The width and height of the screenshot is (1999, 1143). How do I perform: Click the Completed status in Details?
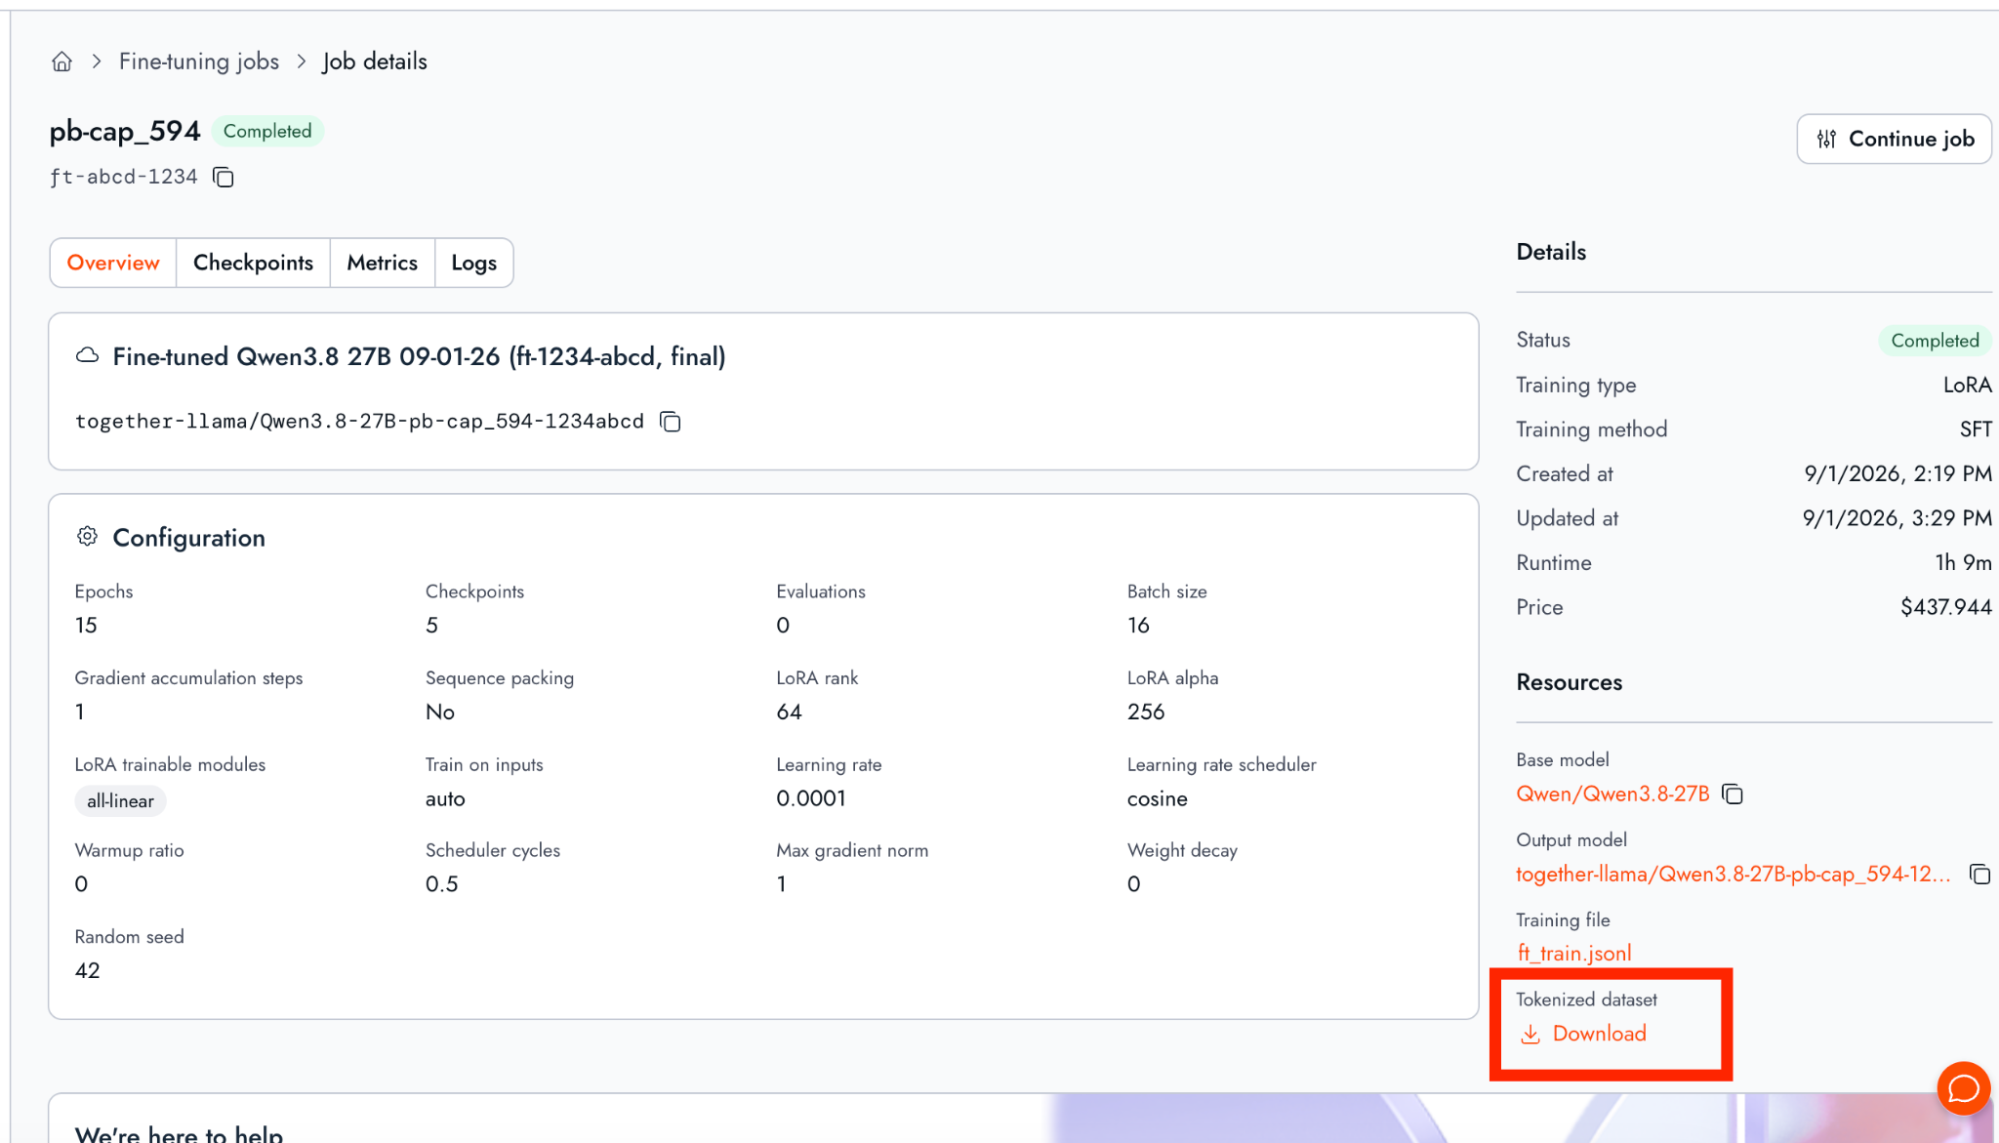[x=1935, y=341]
